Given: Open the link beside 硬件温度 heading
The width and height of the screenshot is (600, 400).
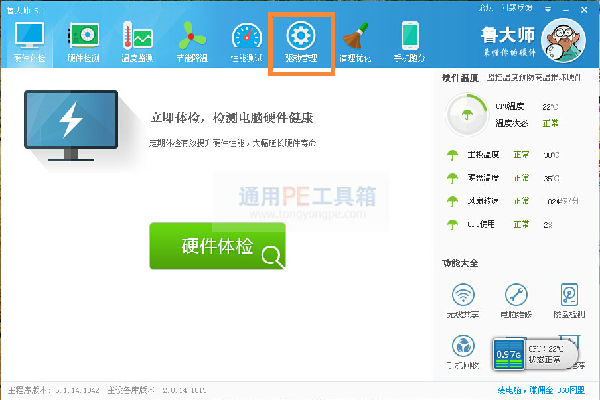Looking at the screenshot, I should tap(534, 78).
